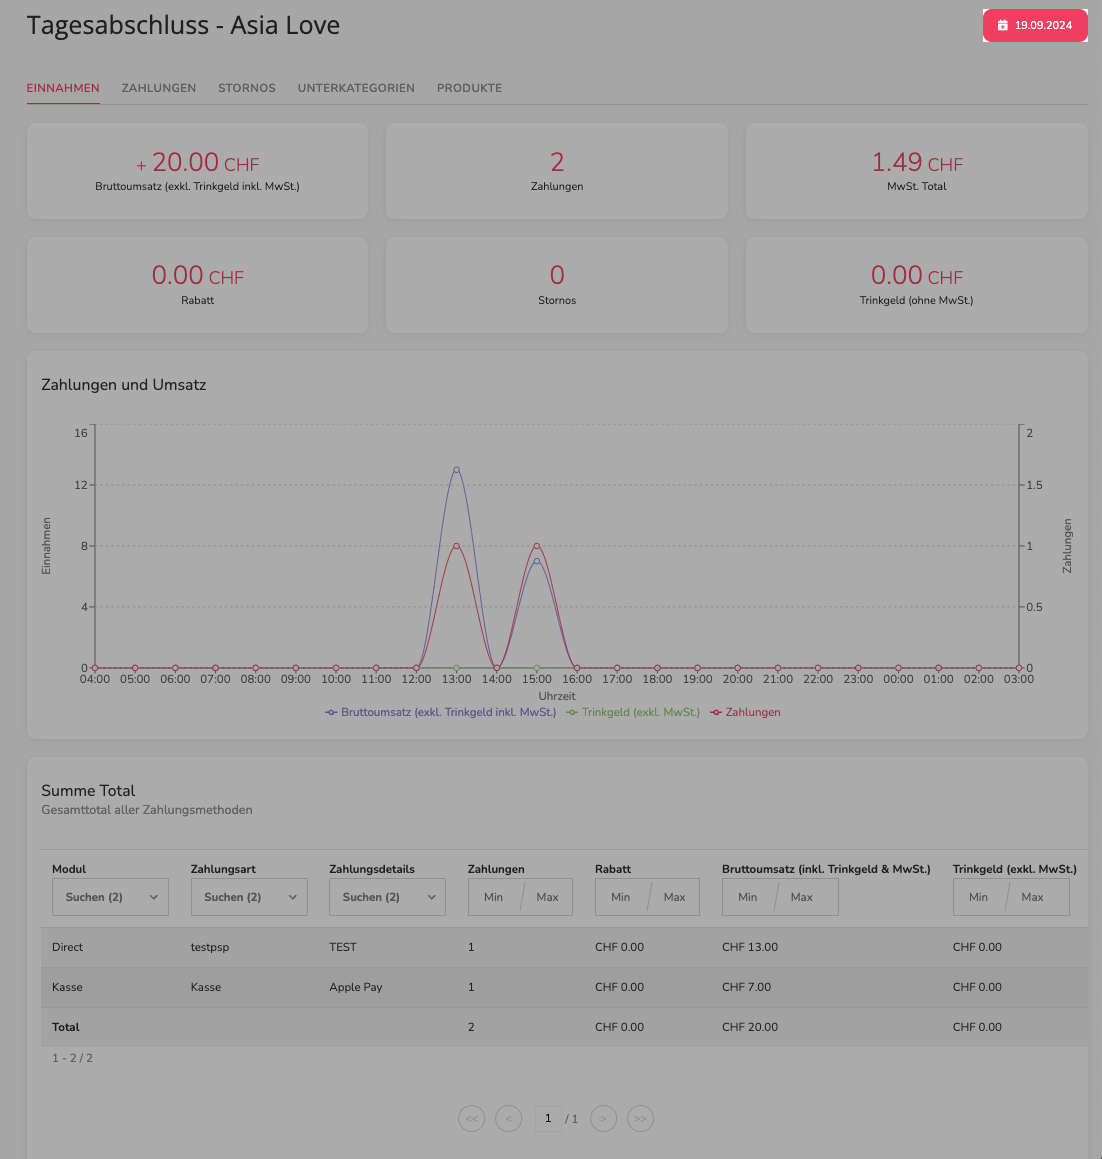The image size is (1102, 1159).
Task: Expand the Zahlungsdetails search dropdown
Action: coord(387,897)
